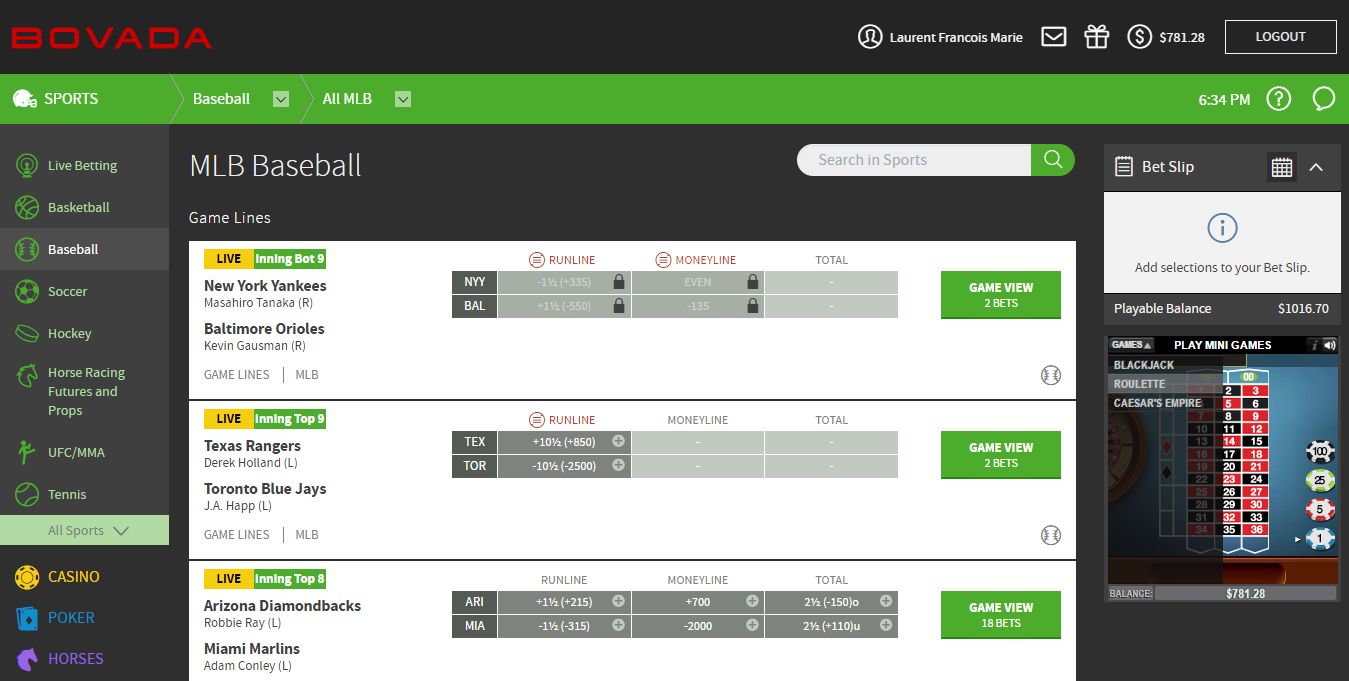The width and height of the screenshot is (1349, 681).
Task: Click Game View 18 Bets for Diamondbacks game
Action: [x=1001, y=615]
